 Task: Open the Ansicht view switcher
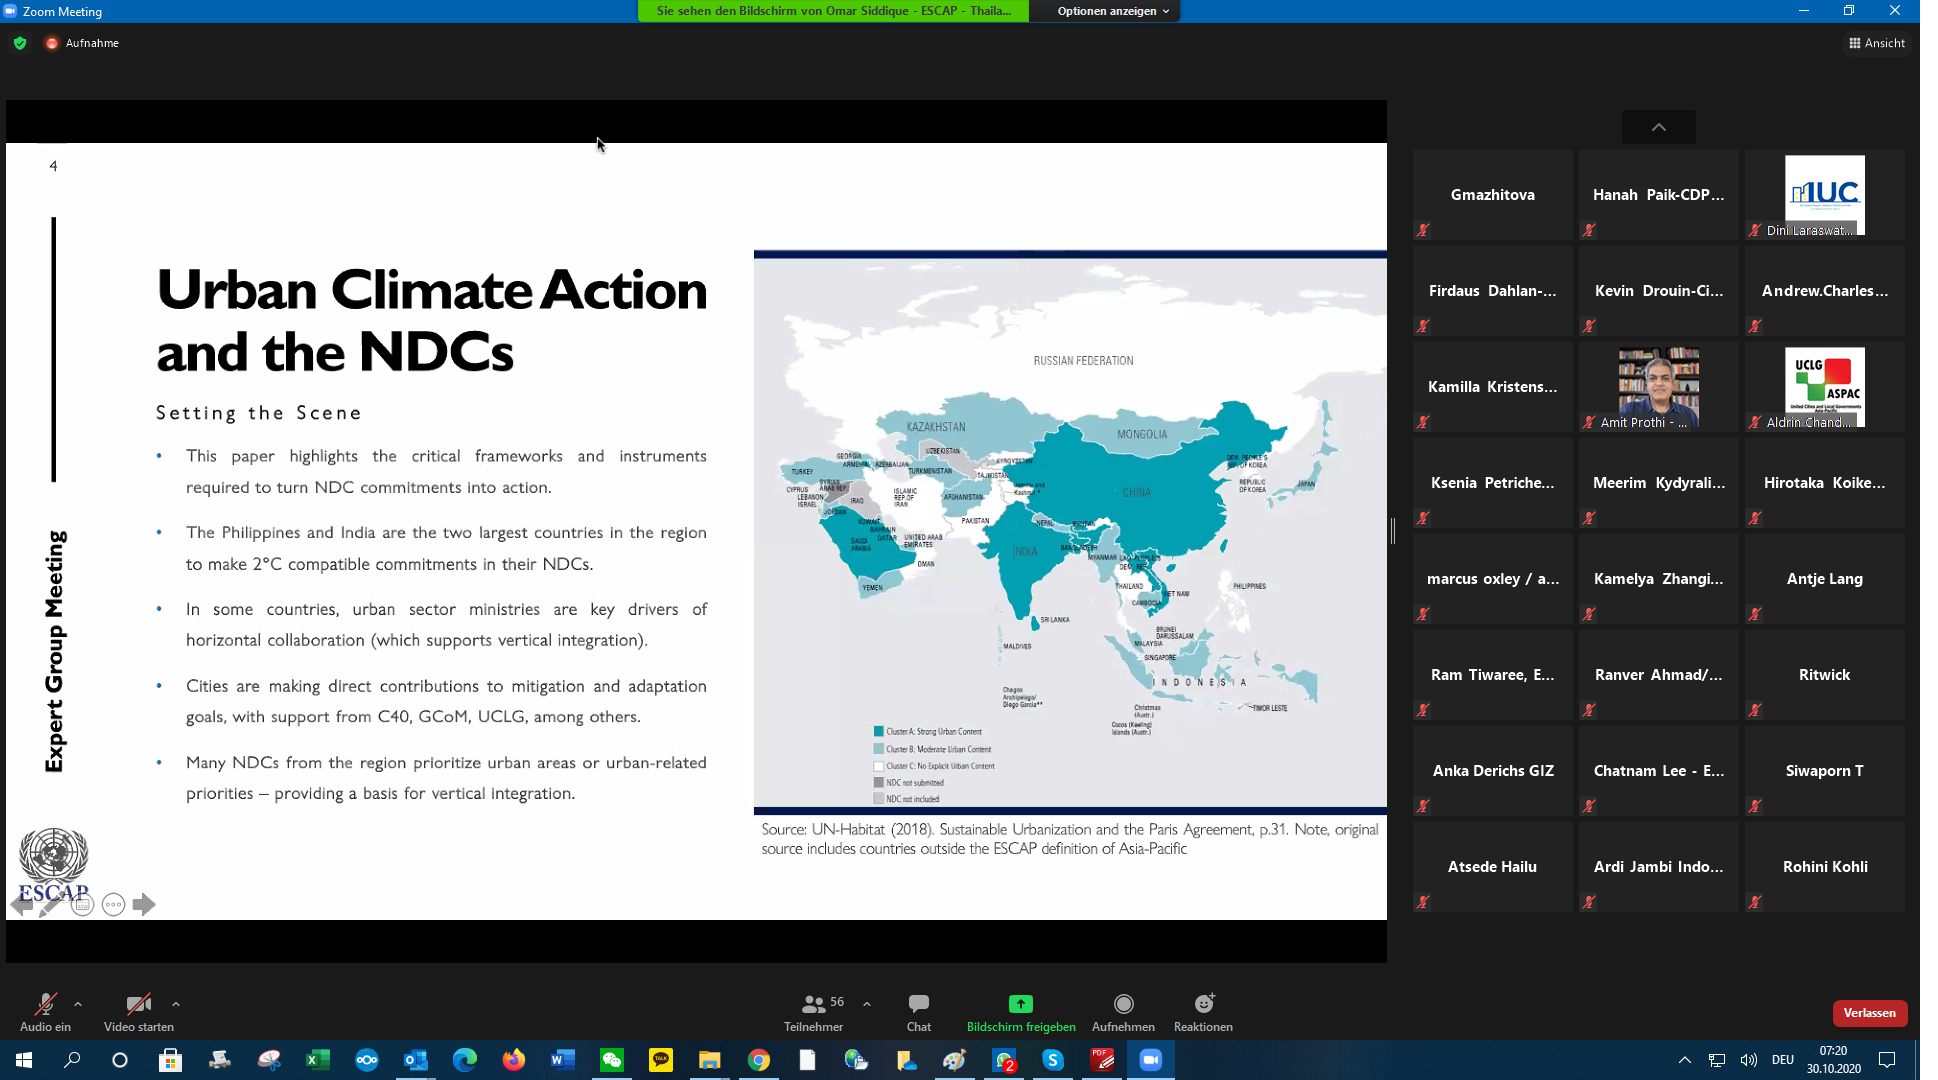1877,43
